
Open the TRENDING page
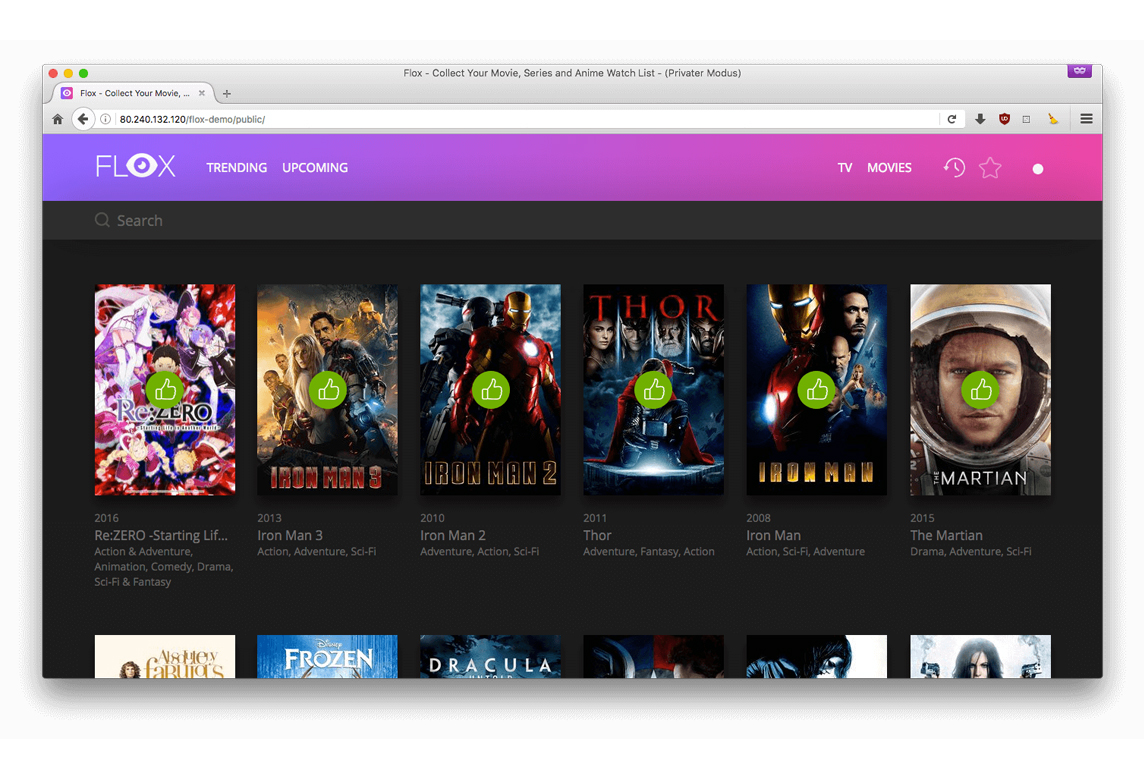(236, 168)
